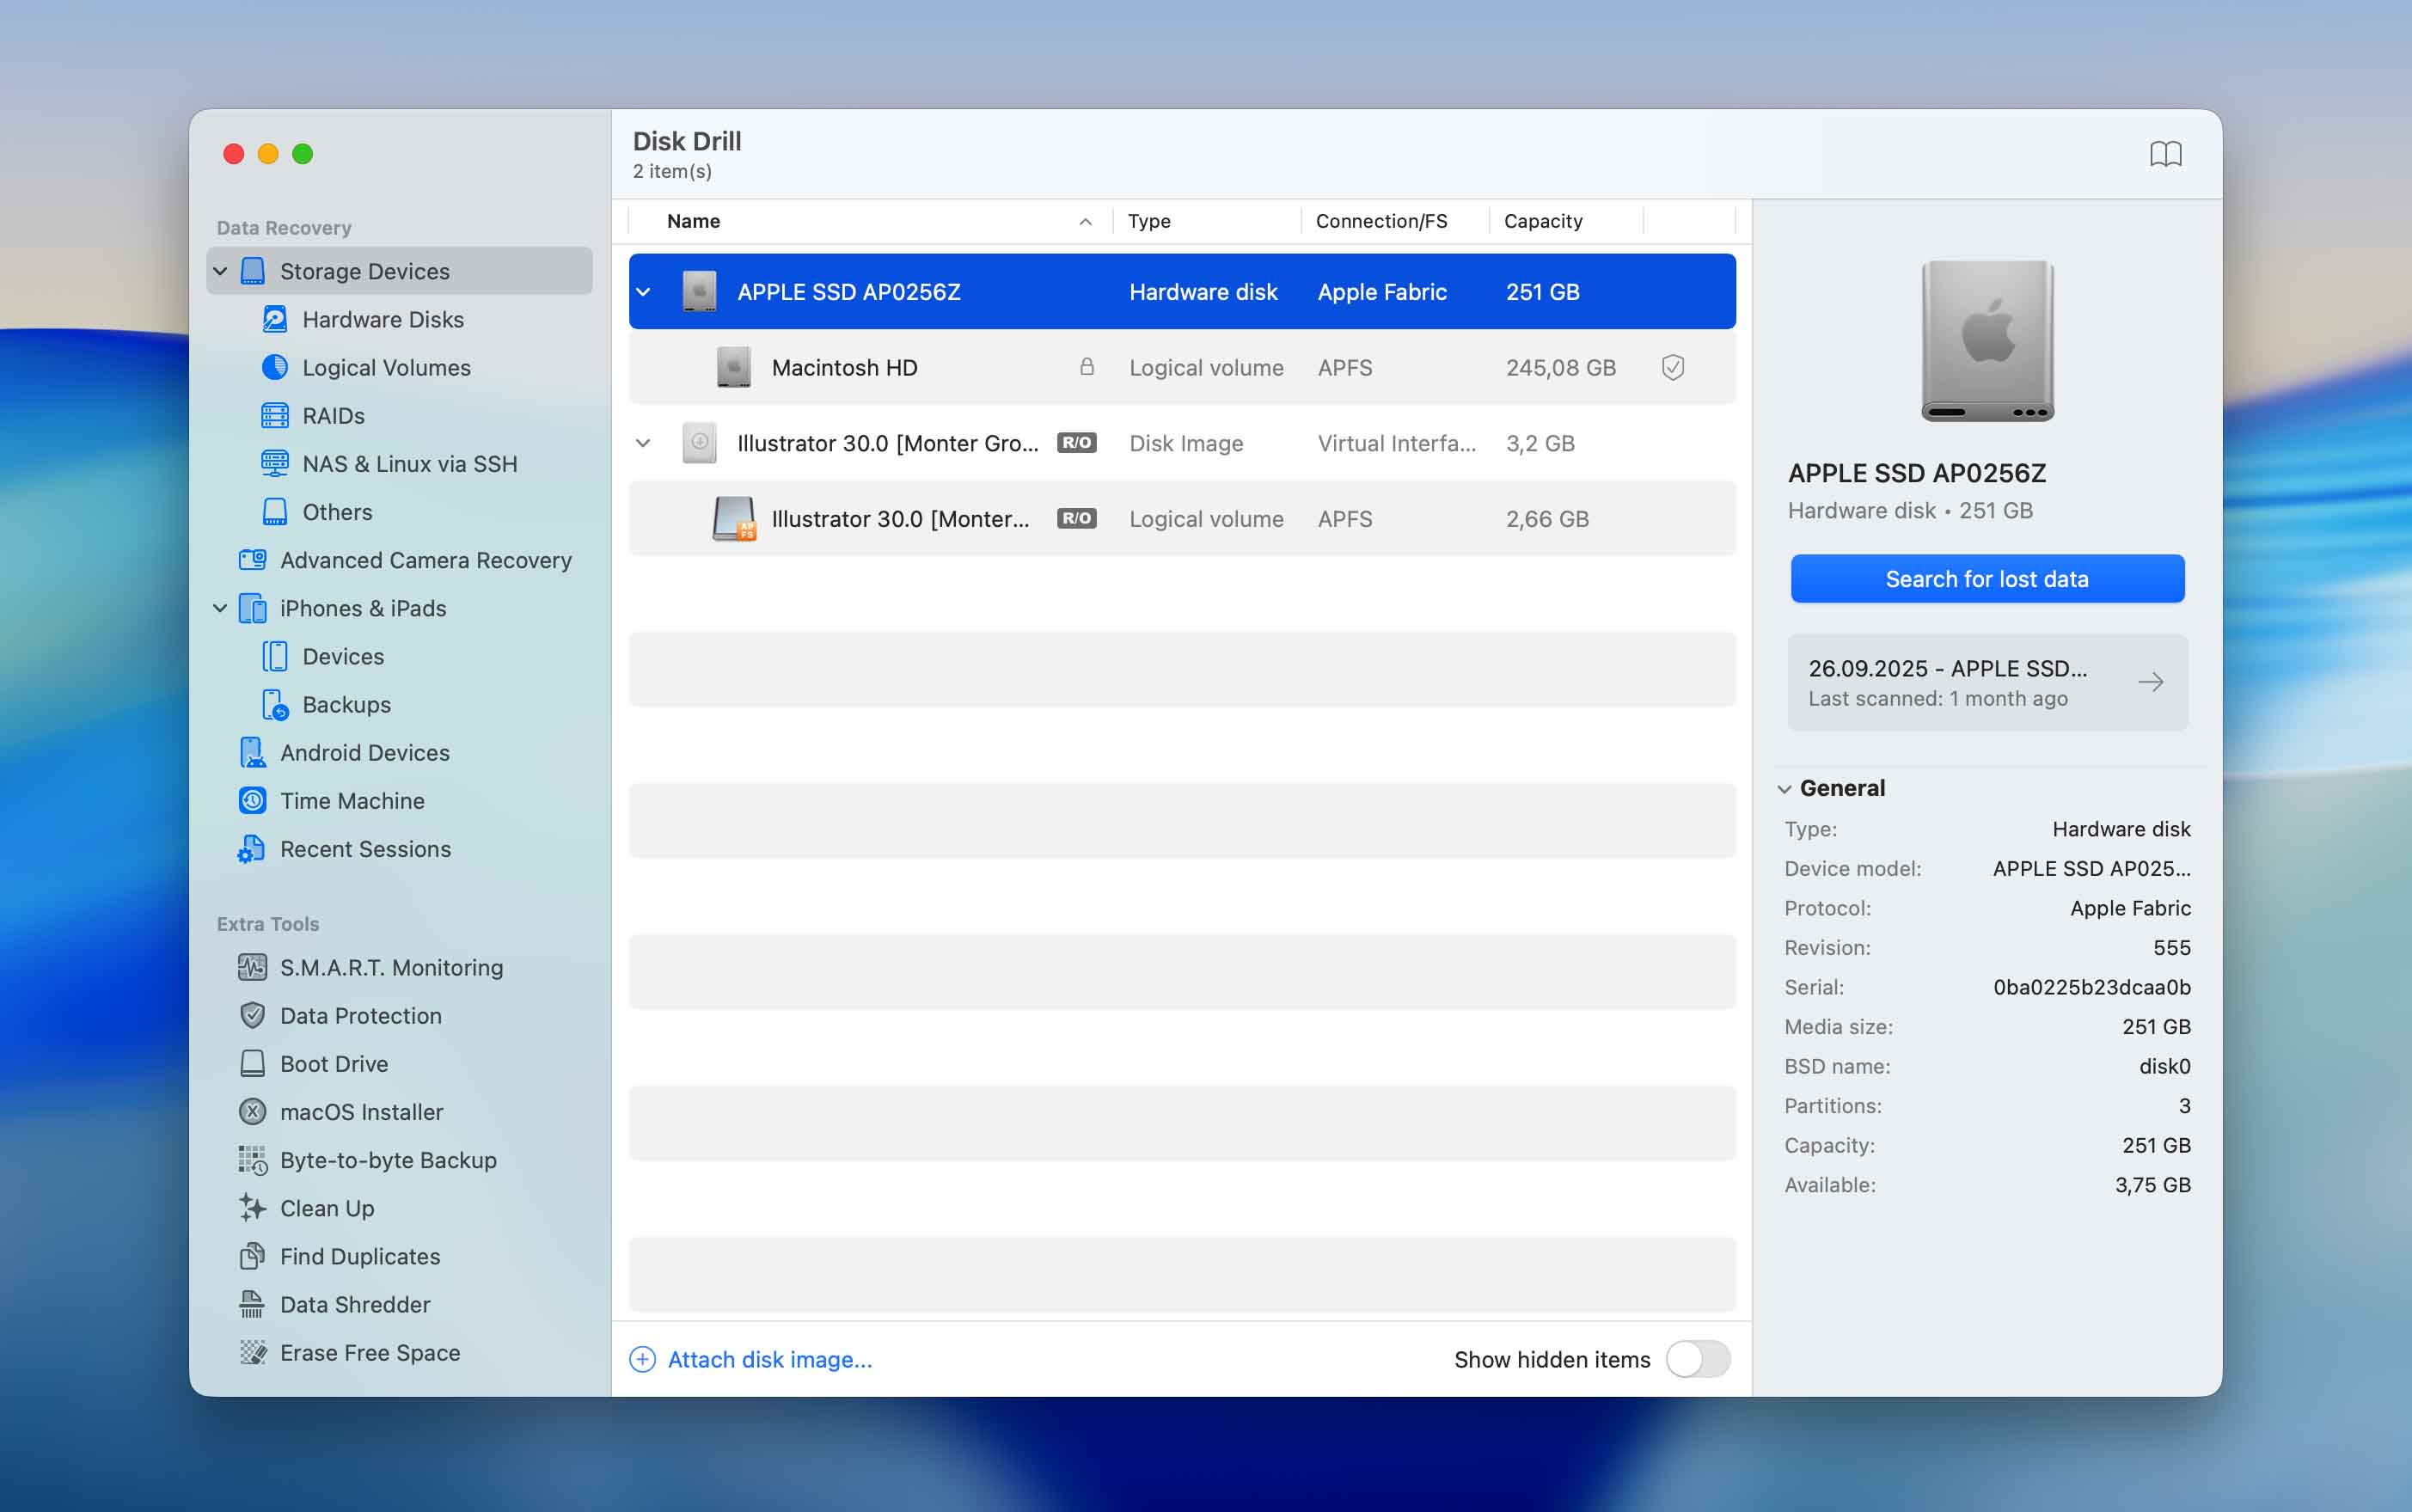Viewport: 2412px width, 1512px height.
Task: Collapse the APPLE SSD AP0256Z row
Action: pos(643,292)
